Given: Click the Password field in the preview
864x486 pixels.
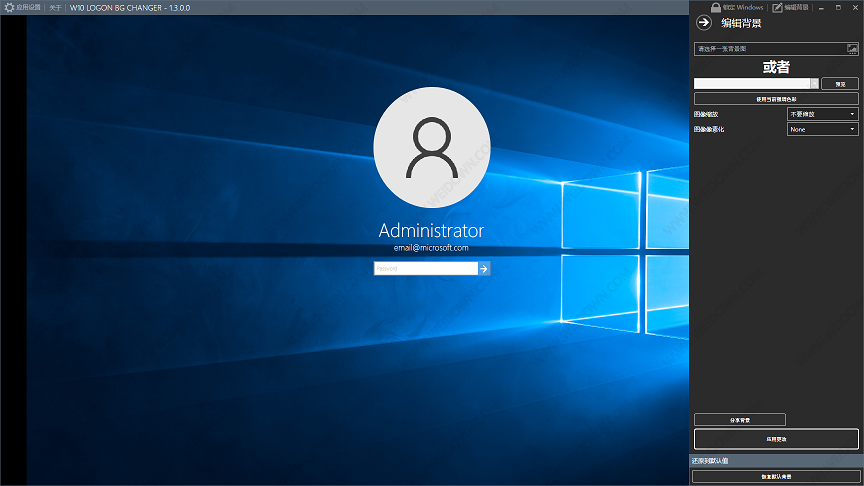Looking at the screenshot, I should pyautogui.click(x=425, y=268).
